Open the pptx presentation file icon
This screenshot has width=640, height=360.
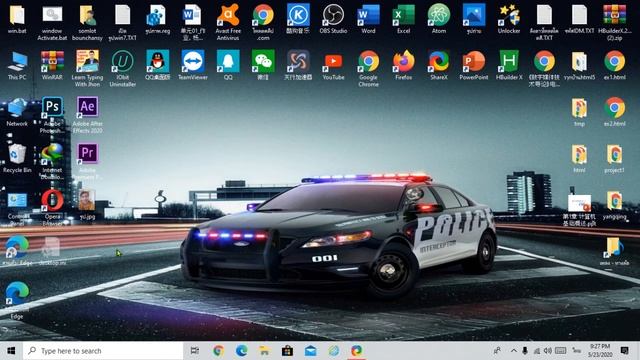(x=579, y=202)
